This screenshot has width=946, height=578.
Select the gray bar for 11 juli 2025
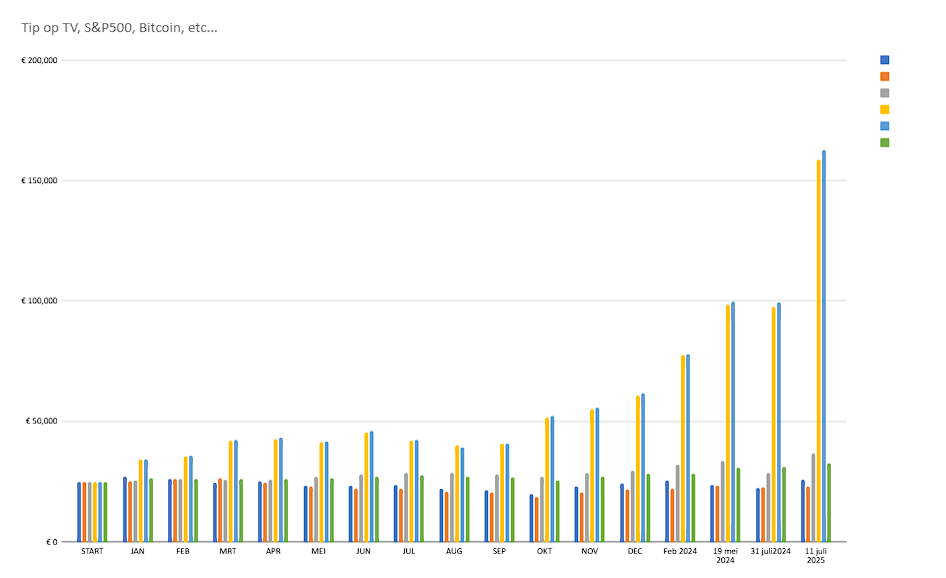813,498
